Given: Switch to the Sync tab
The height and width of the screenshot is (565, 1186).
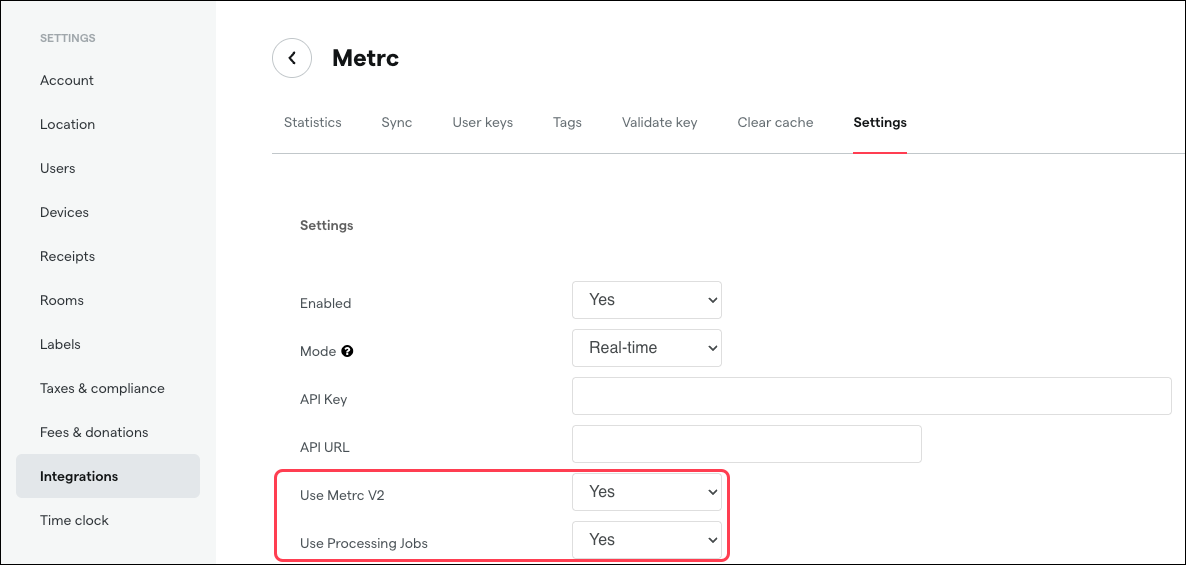Looking at the screenshot, I should pyautogui.click(x=396, y=123).
